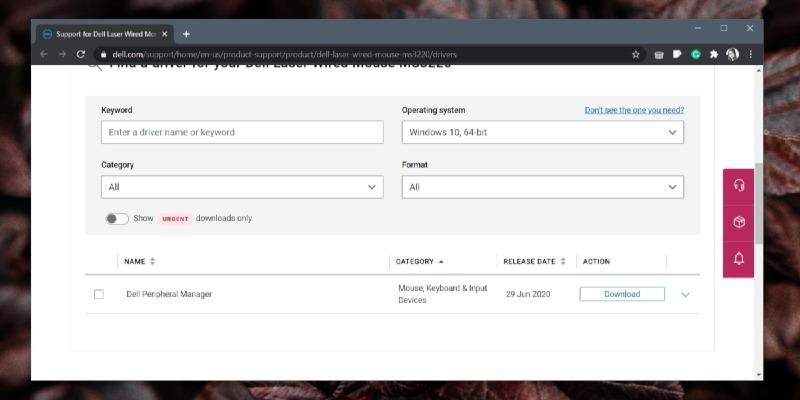The image size is (800, 400).
Task: View site info via the padlock icon
Action: coord(104,55)
